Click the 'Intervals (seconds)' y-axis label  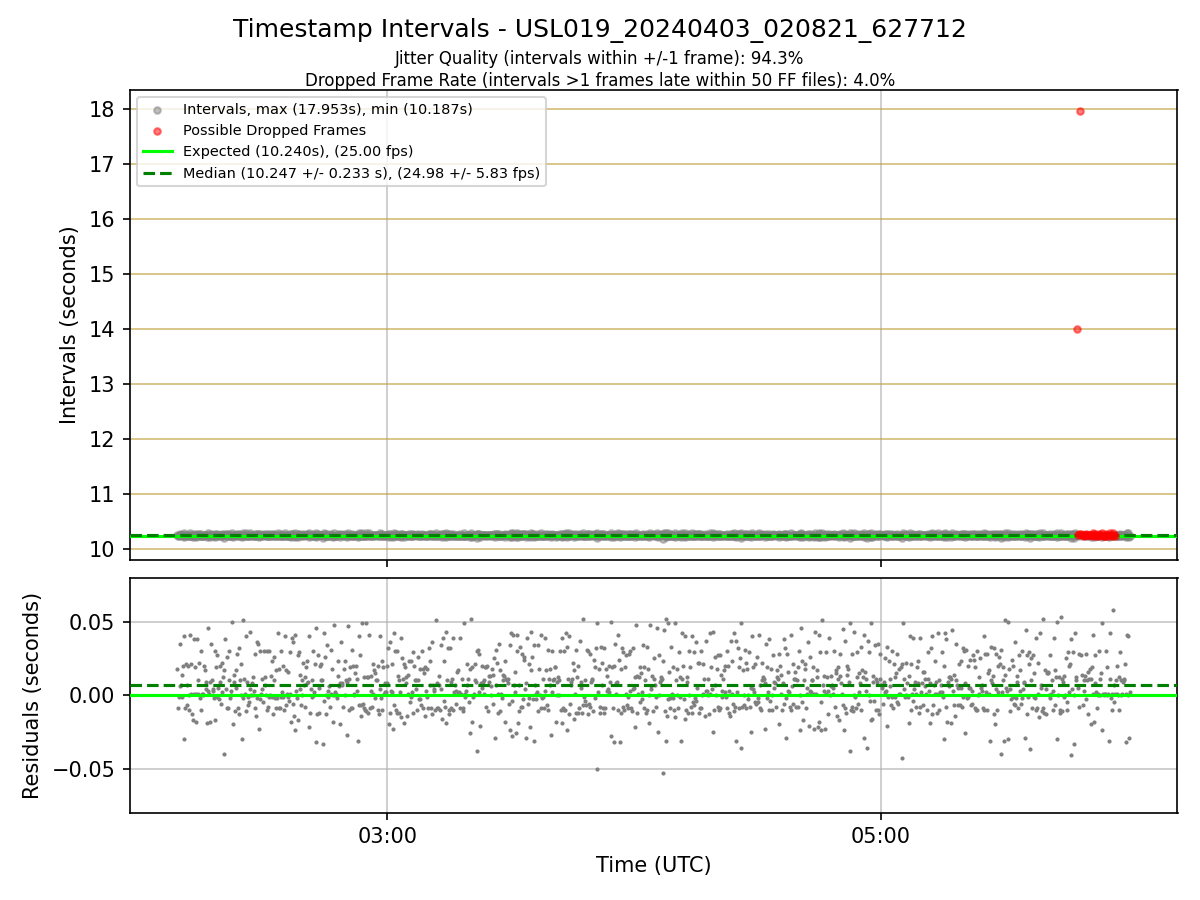tap(69, 325)
